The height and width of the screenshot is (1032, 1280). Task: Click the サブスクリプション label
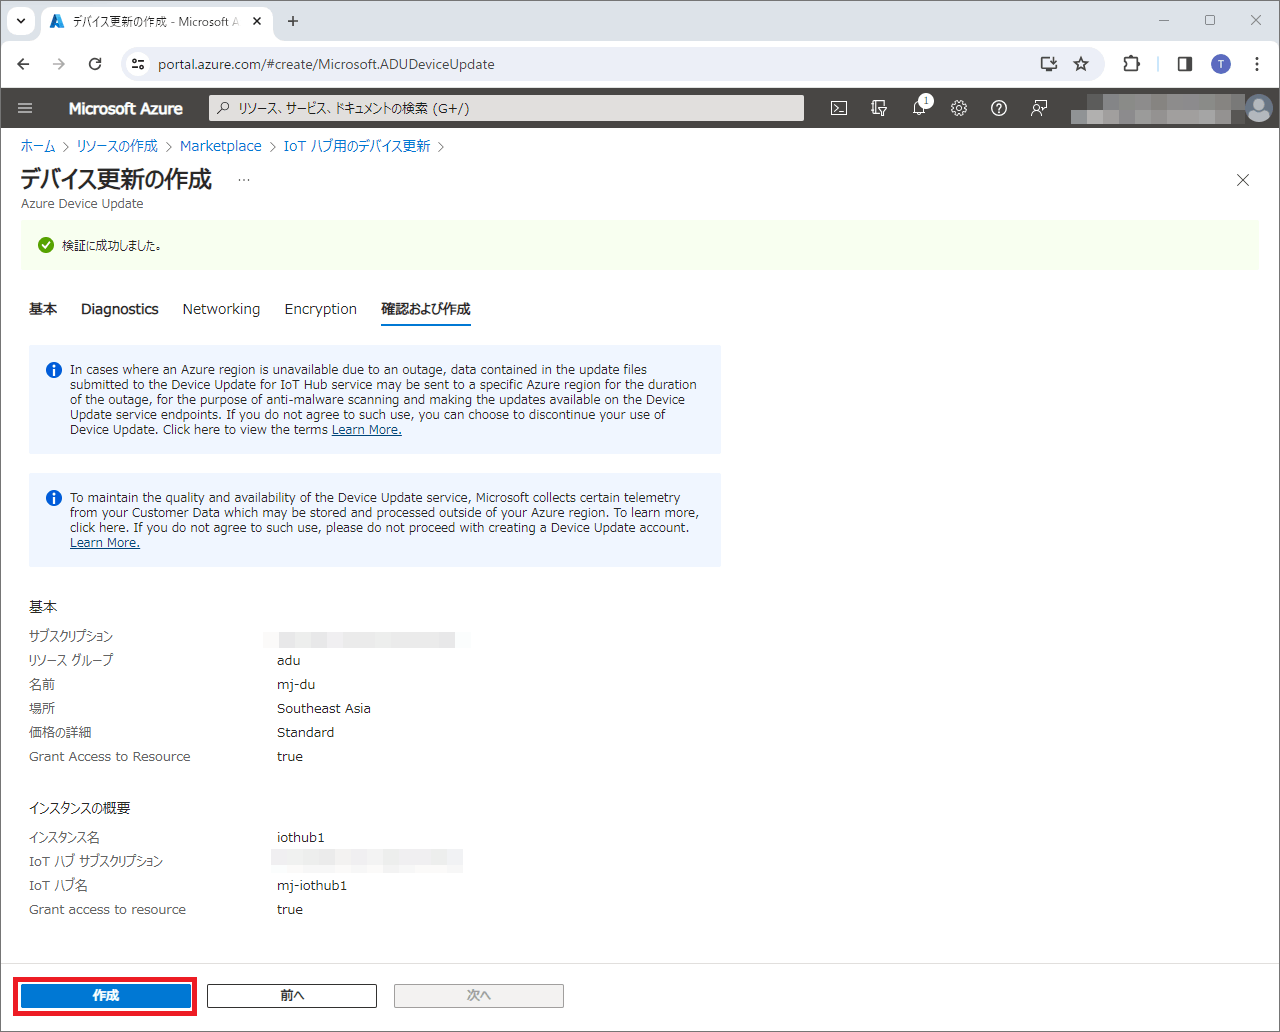(71, 636)
